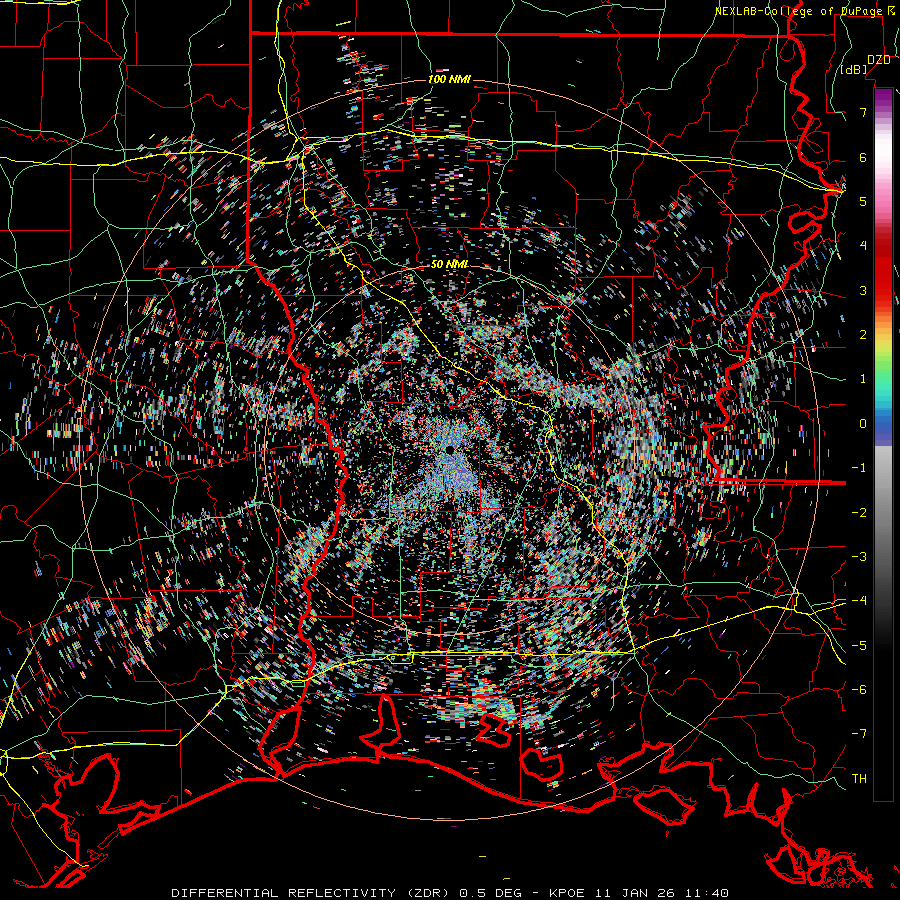The image size is (900, 900).
Task: Click the 4 value on the color scale
Action: 863,246
